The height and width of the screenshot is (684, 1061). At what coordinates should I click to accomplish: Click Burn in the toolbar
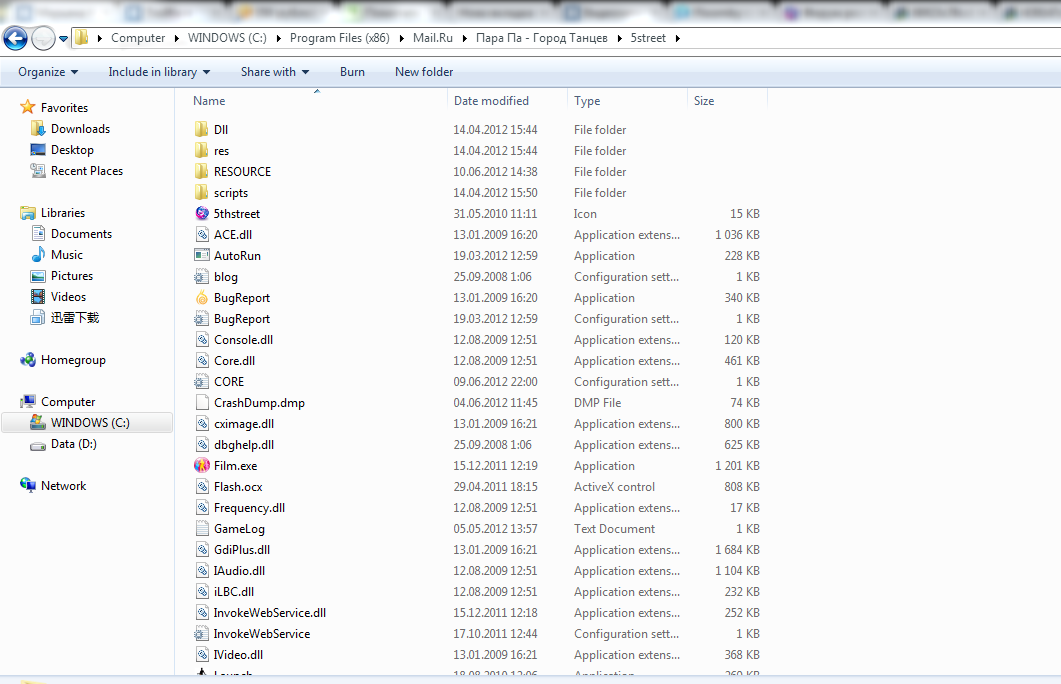pos(352,72)
